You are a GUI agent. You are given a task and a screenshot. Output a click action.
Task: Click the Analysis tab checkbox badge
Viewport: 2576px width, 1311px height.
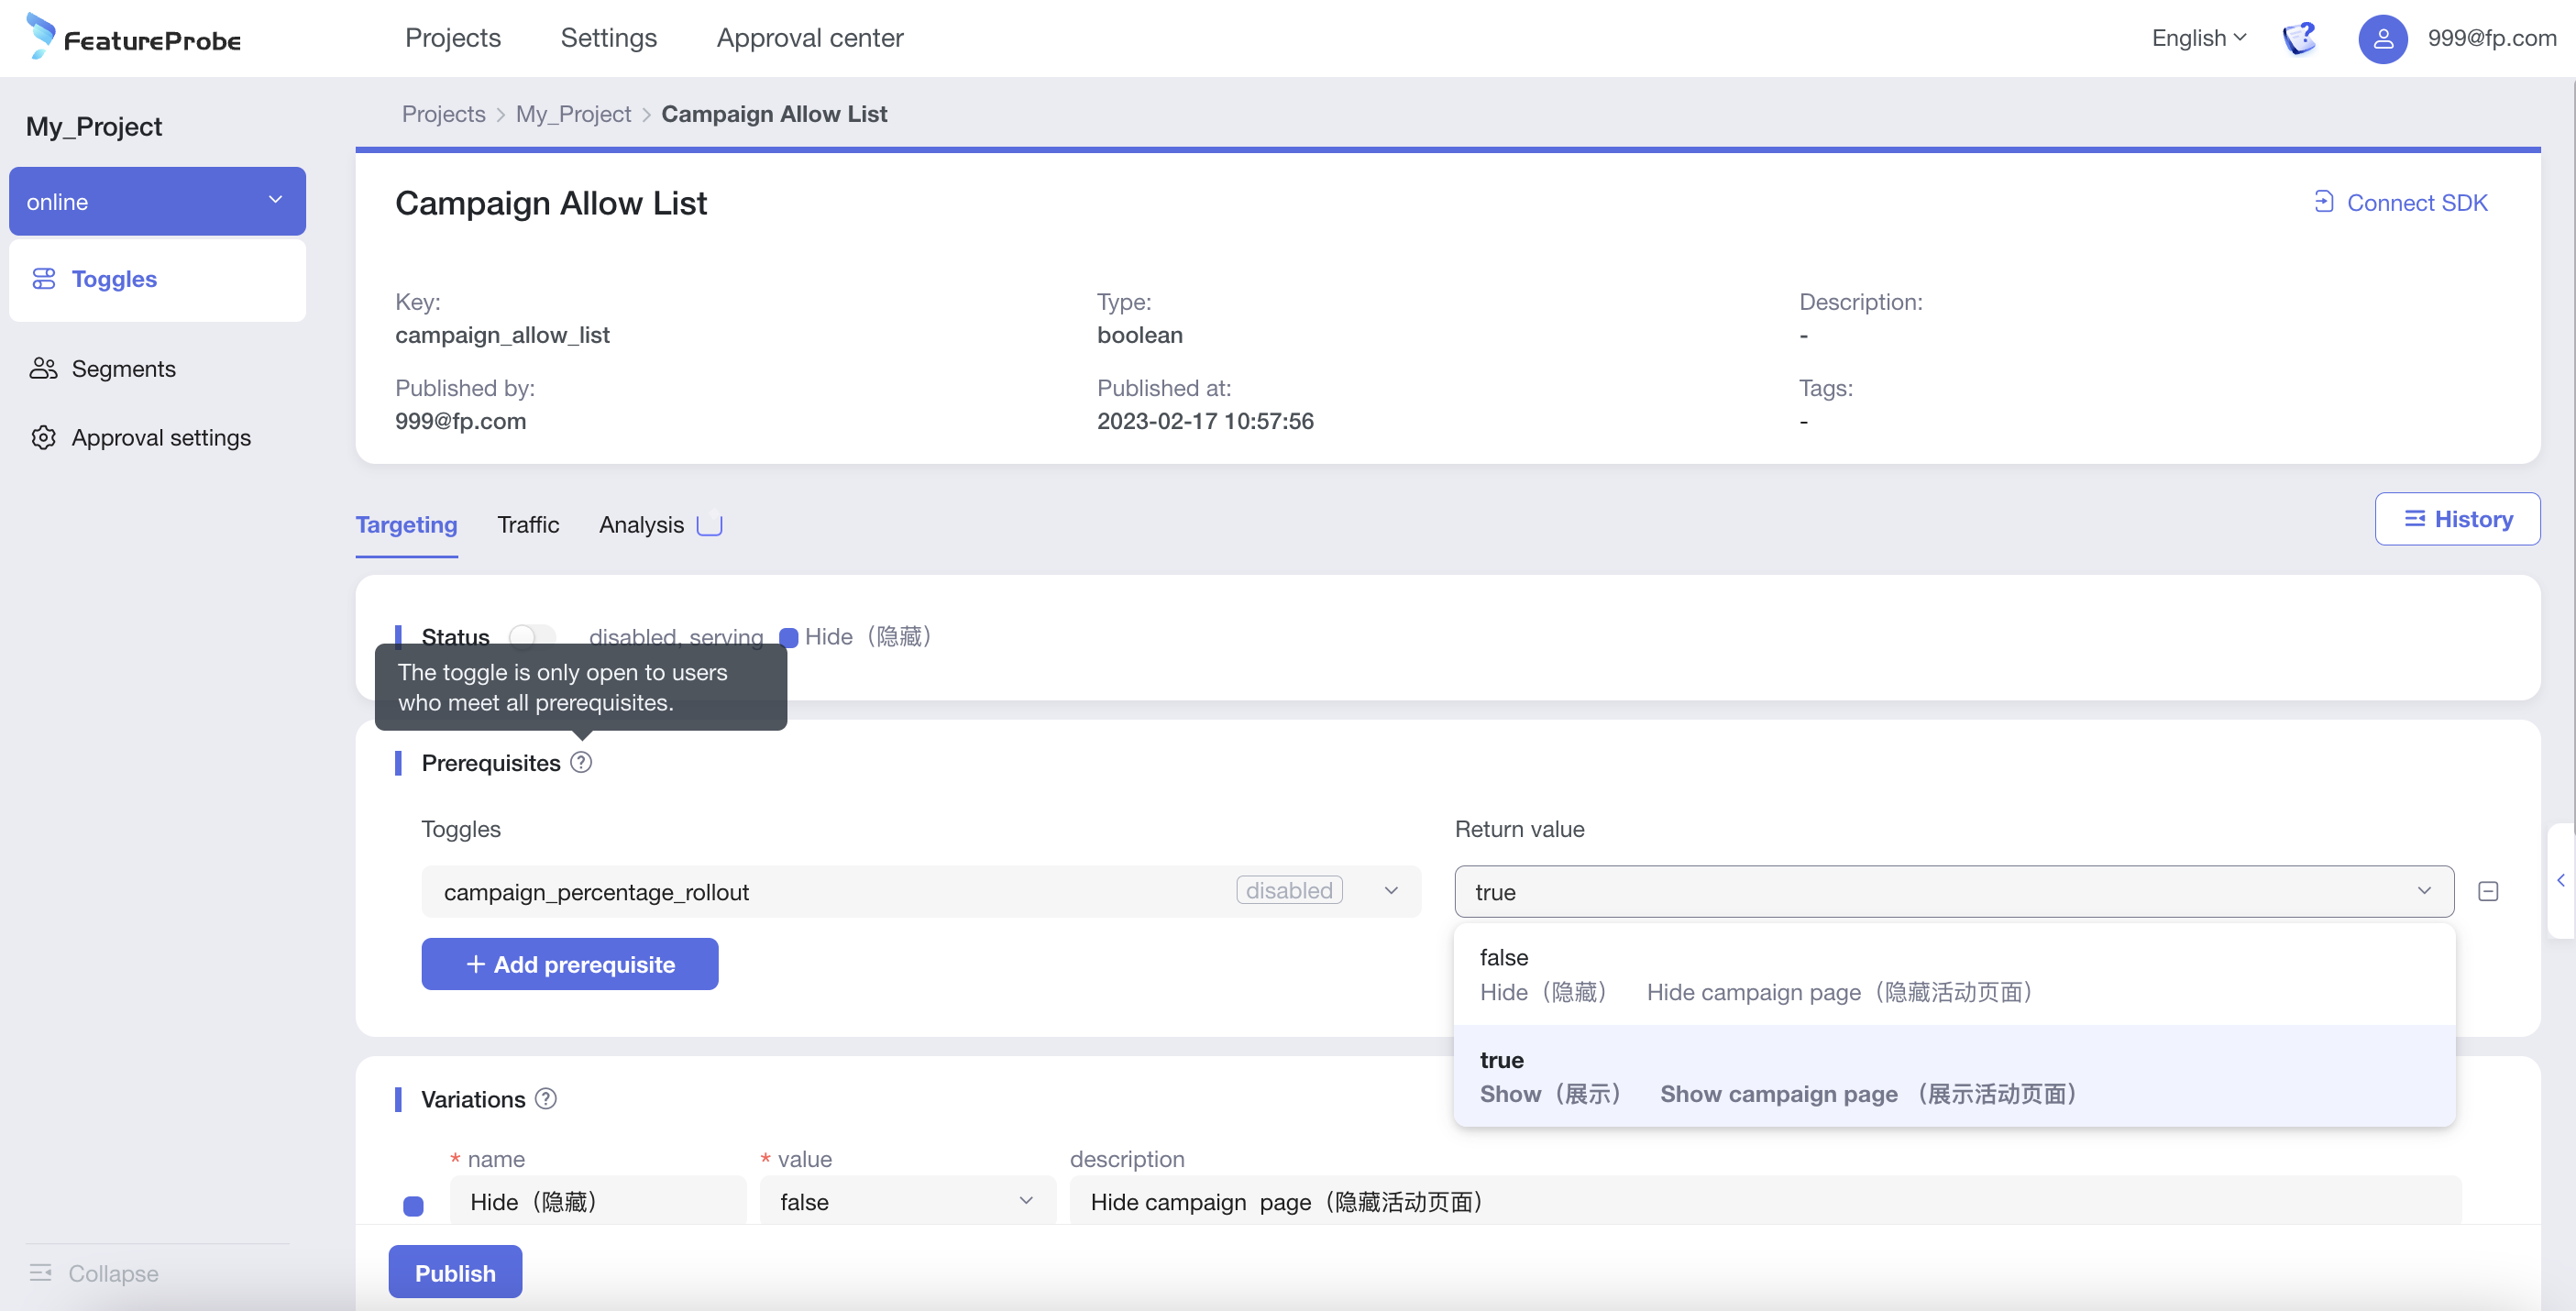709,525
